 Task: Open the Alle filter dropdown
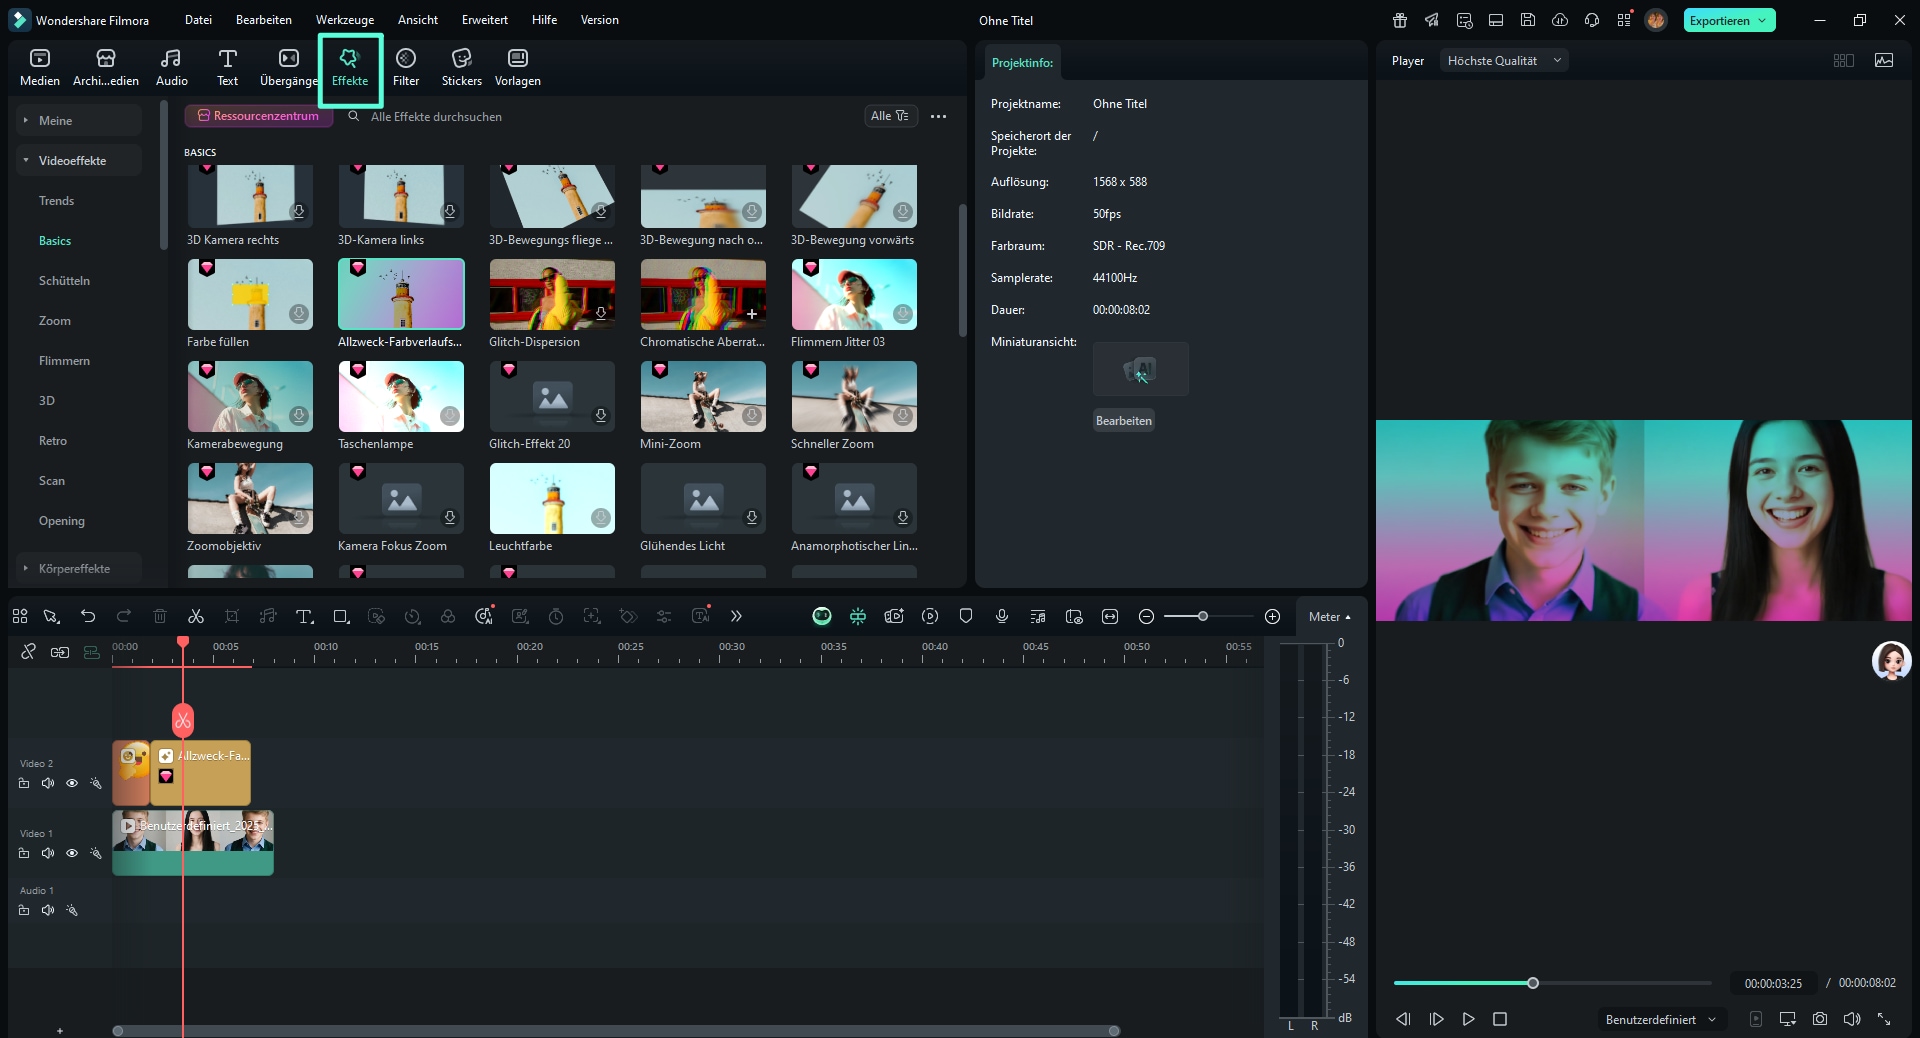pos(890,116)
